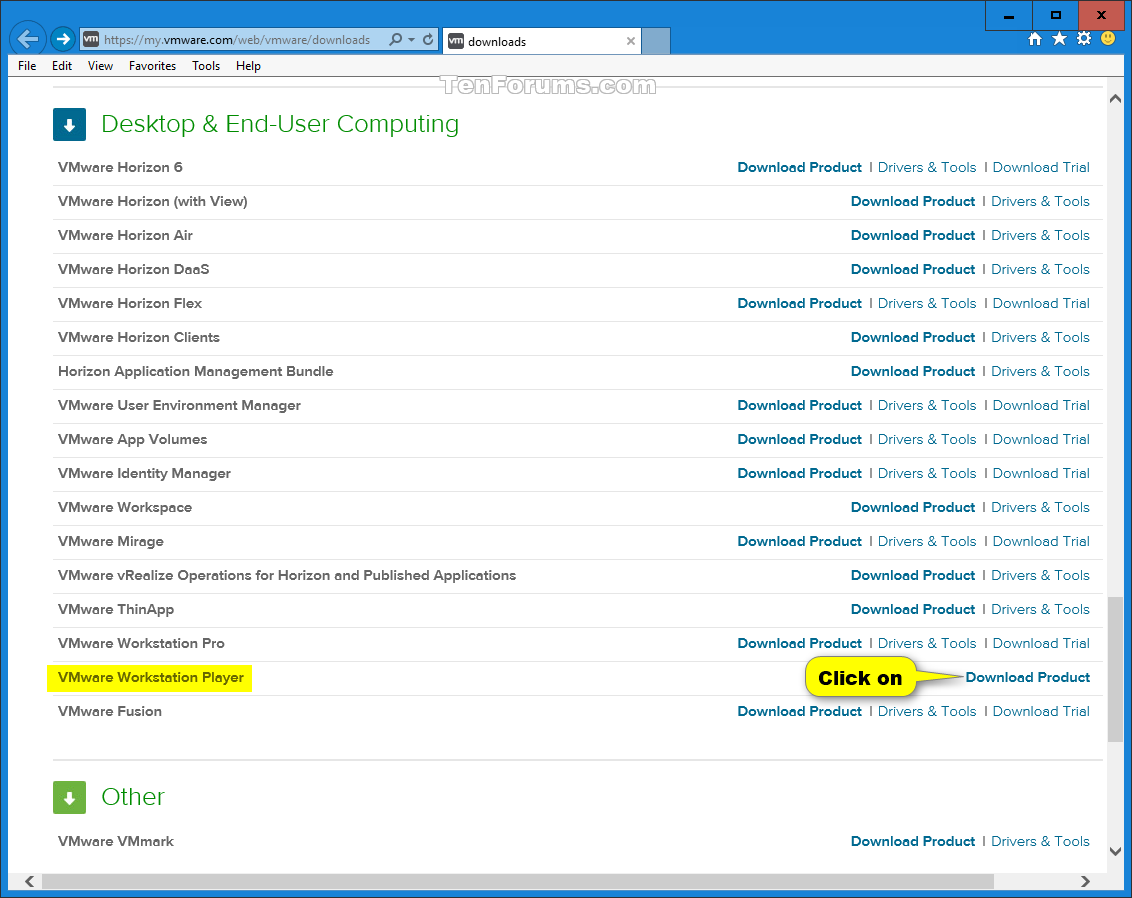
Task: Click the search magnifier in address bar
Action: [395, 40]
